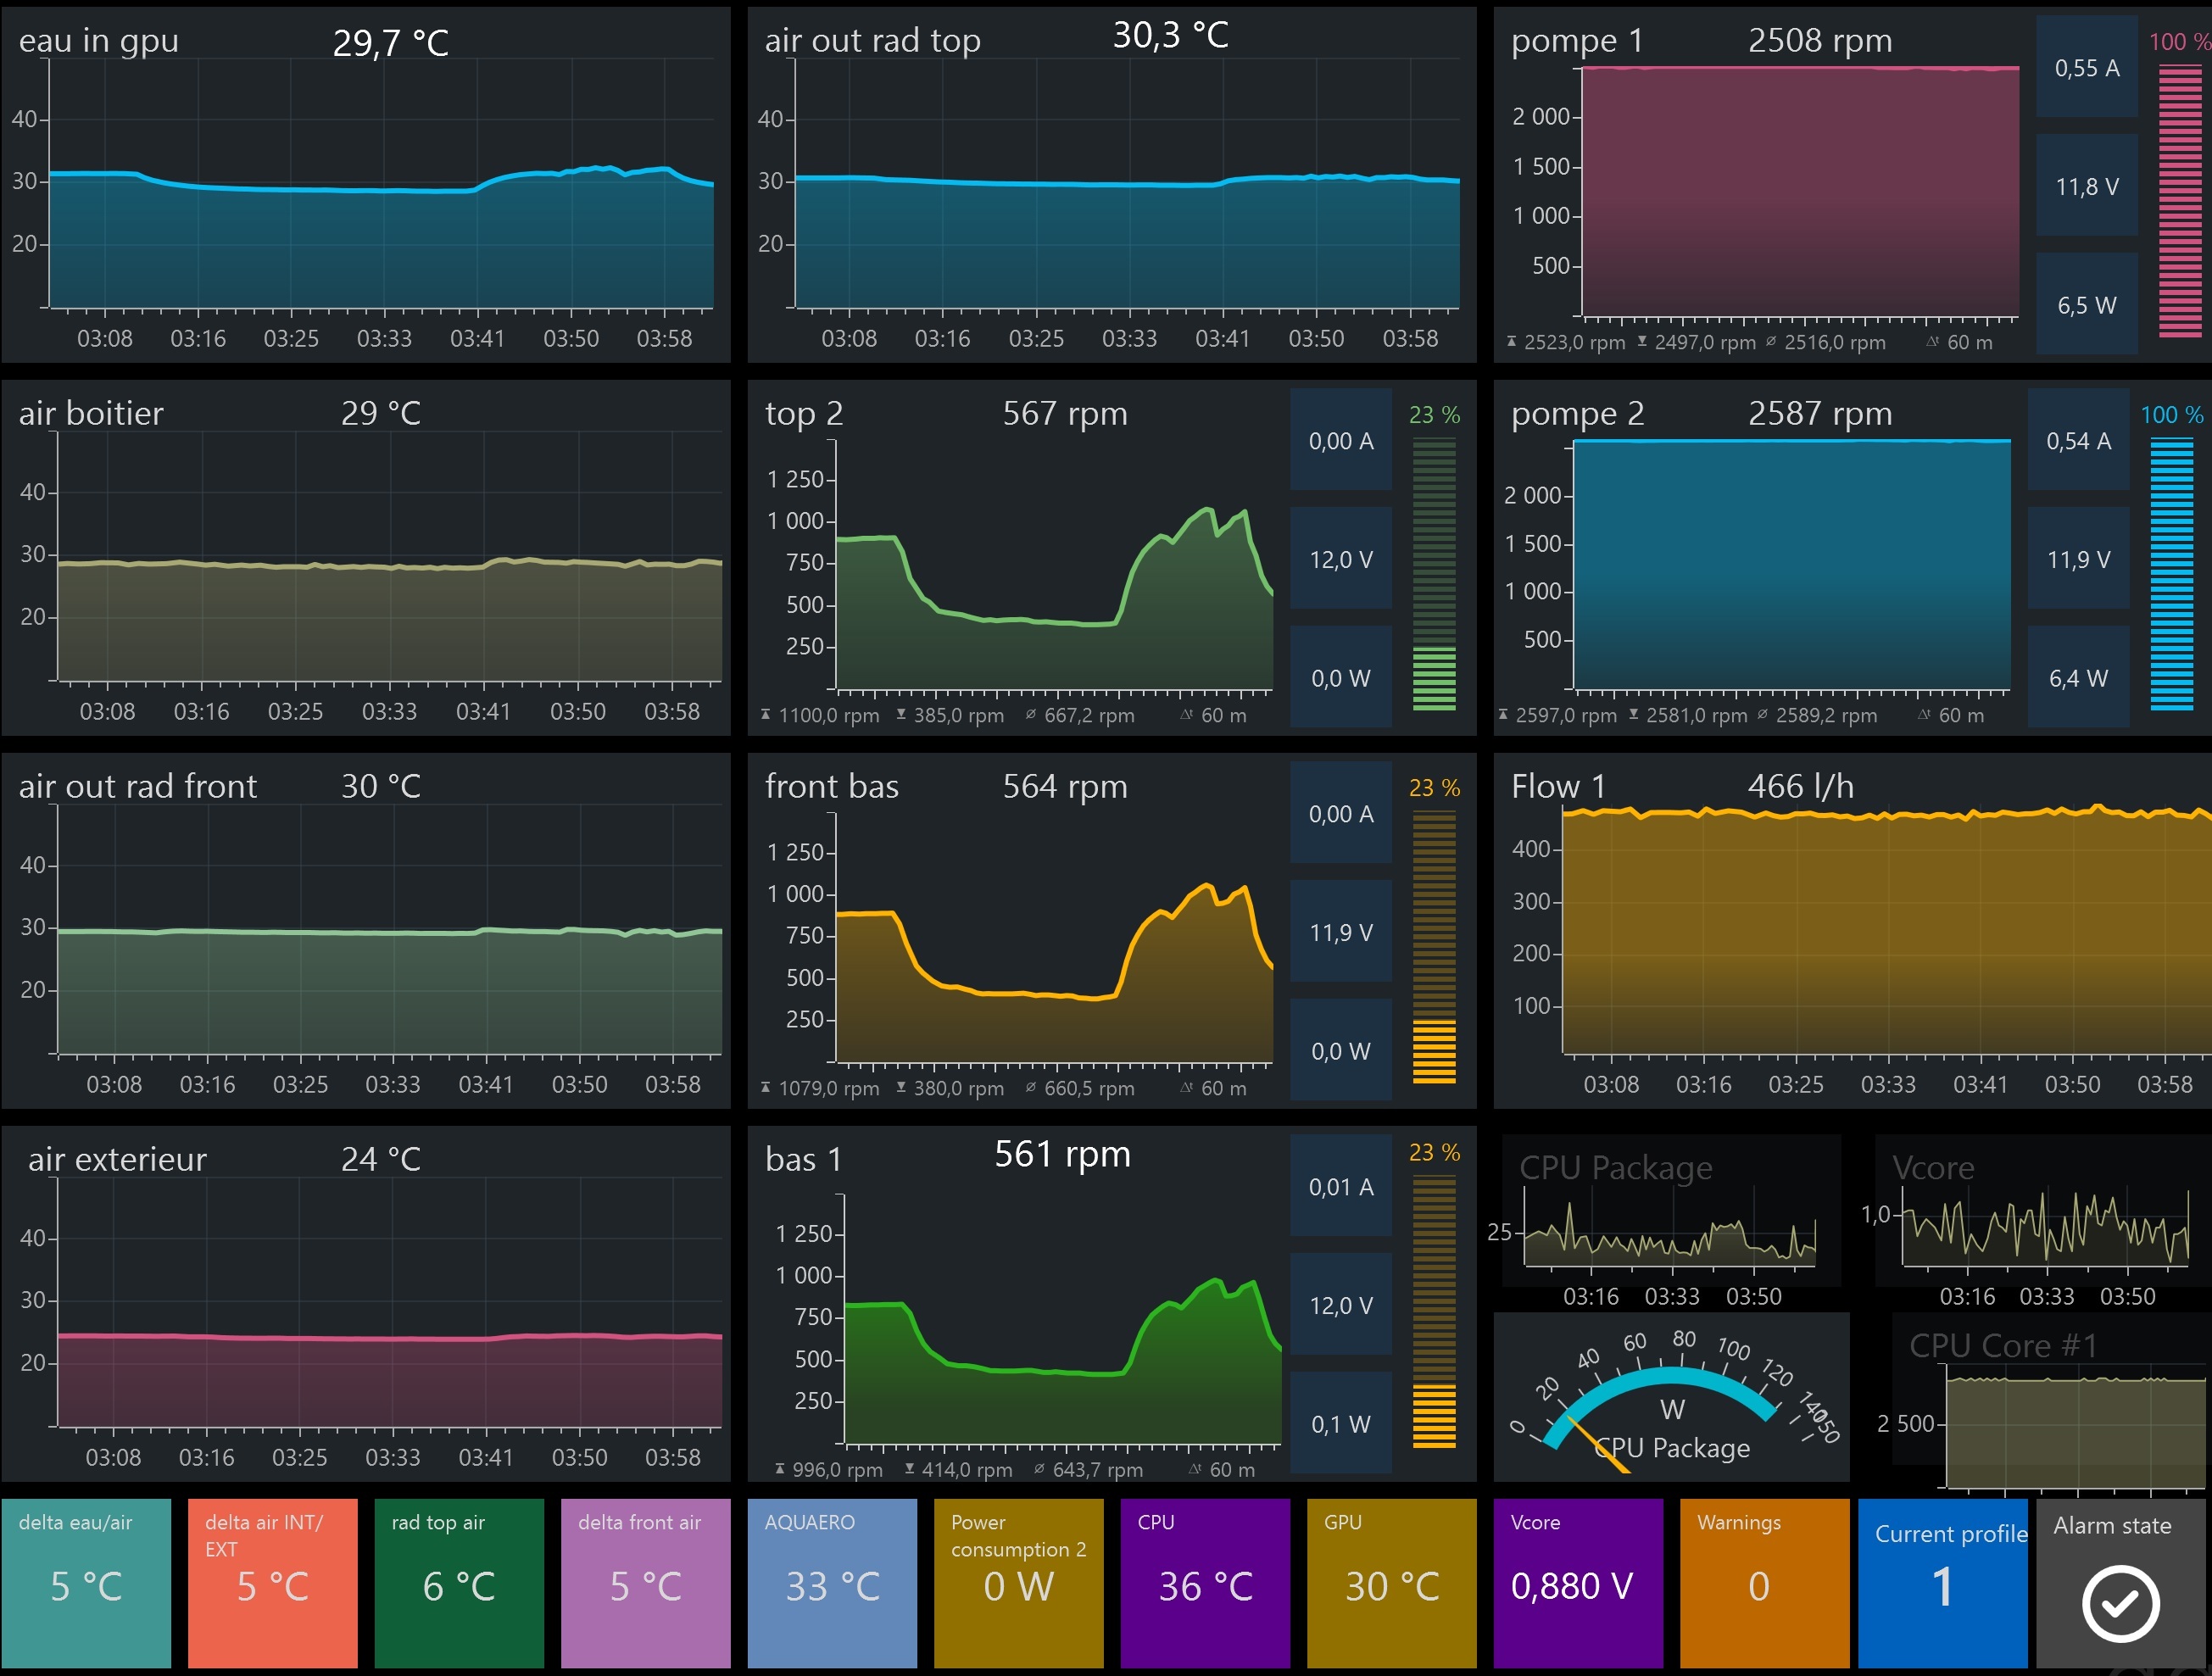
Task: Click pompe 2 6,4 W power box
Action: point(2078,677)
